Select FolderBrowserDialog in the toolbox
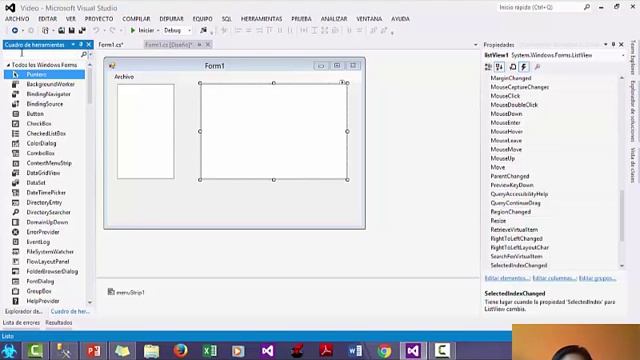640x360 pixels. (x=44, y=271)
